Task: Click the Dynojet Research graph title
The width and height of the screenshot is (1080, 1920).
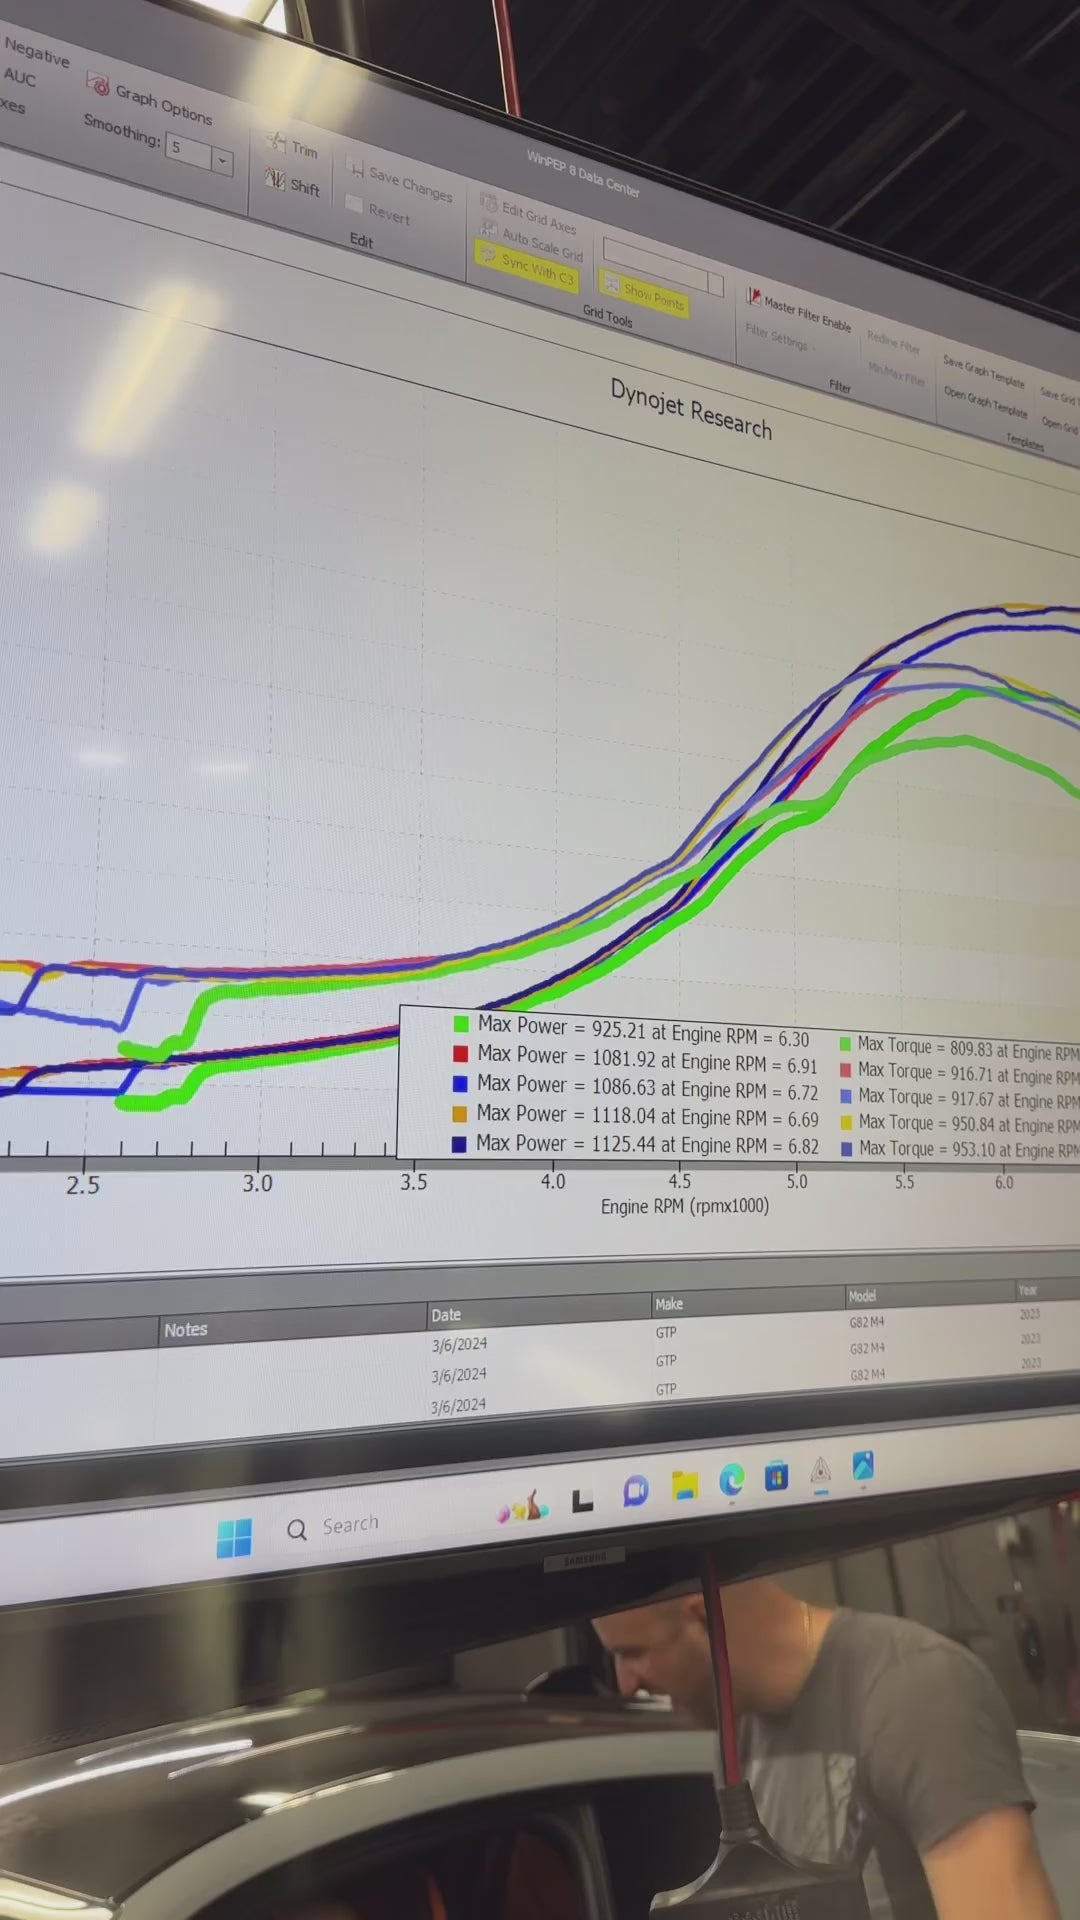Action: coord(691,409)
